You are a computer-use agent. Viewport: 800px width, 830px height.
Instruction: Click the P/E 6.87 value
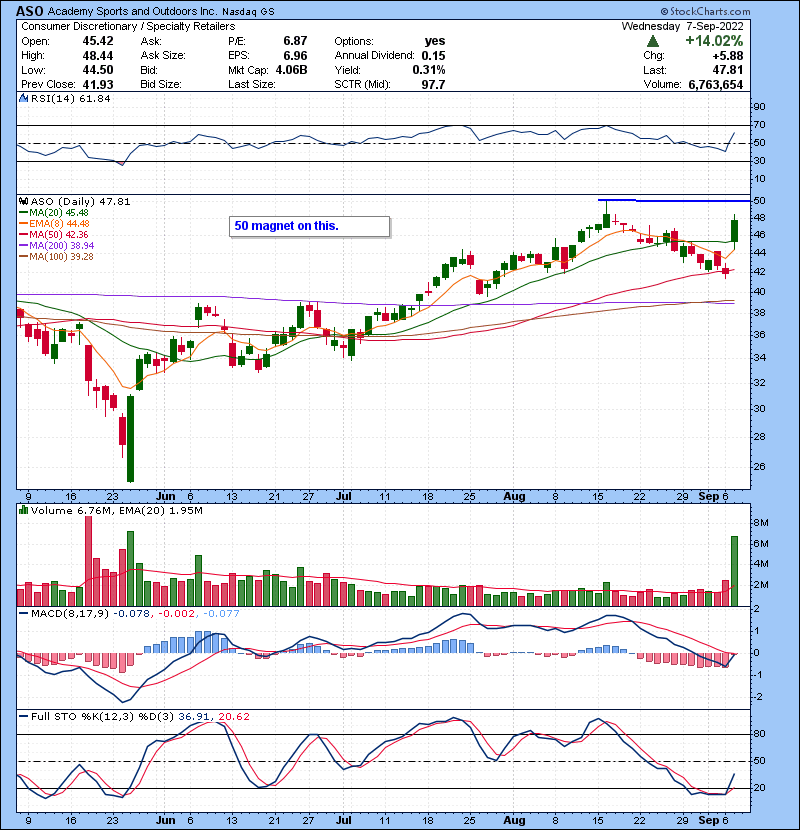(x=295, y=41)
